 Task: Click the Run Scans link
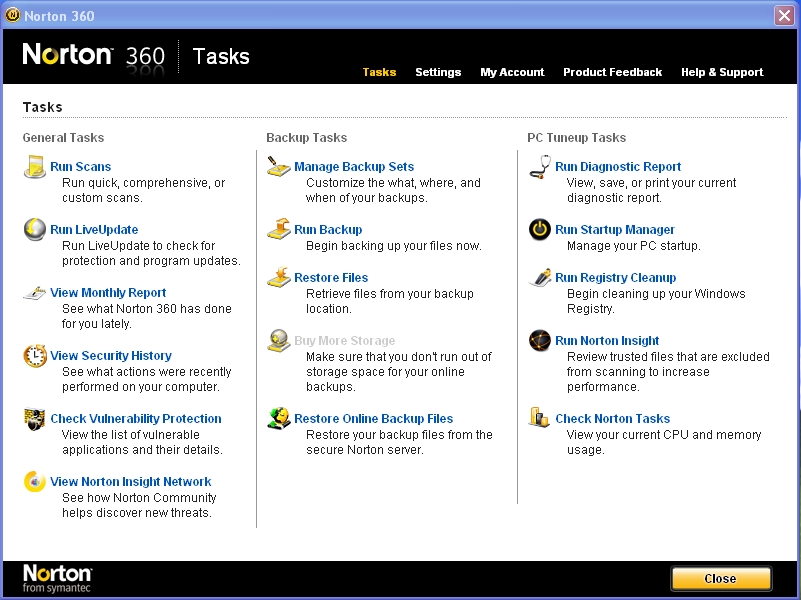click(x=80, y=166)
